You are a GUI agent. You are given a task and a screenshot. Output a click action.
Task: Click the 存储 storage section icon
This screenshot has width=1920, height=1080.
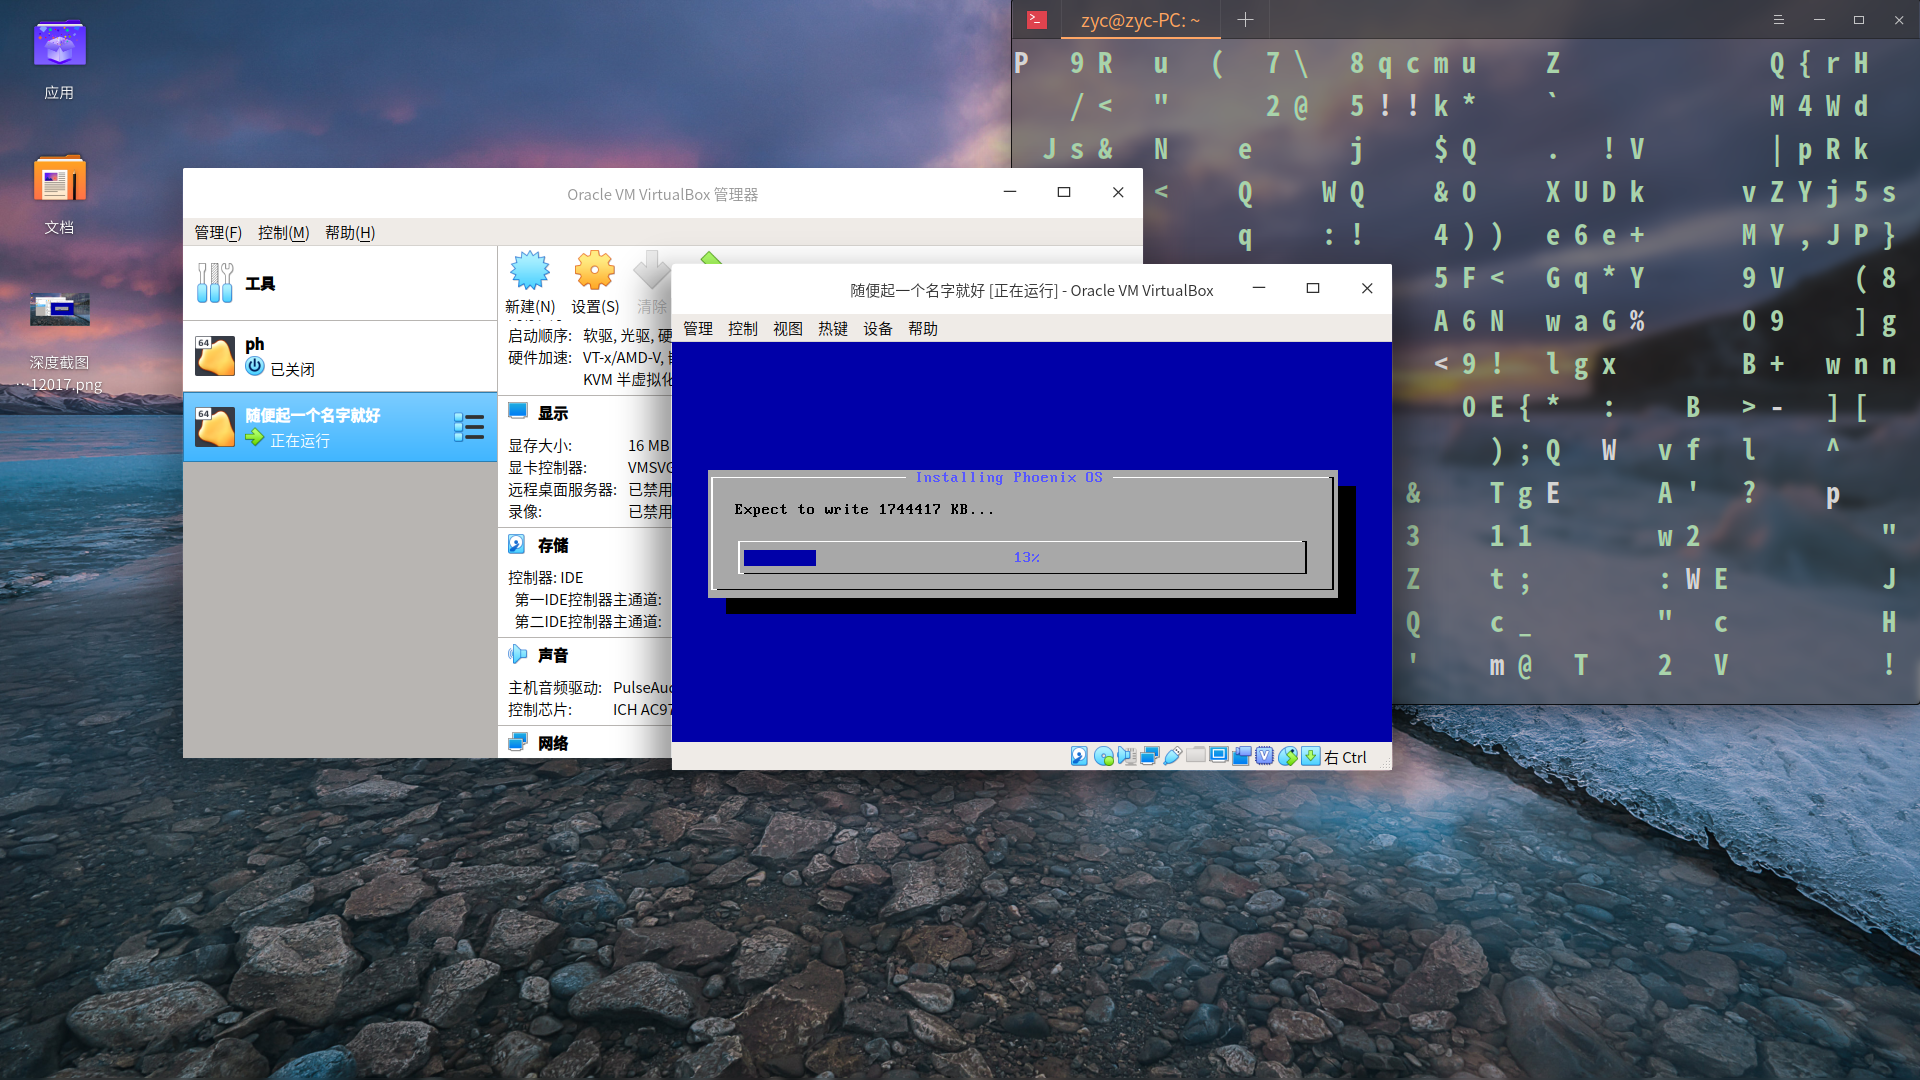point(517,544)
